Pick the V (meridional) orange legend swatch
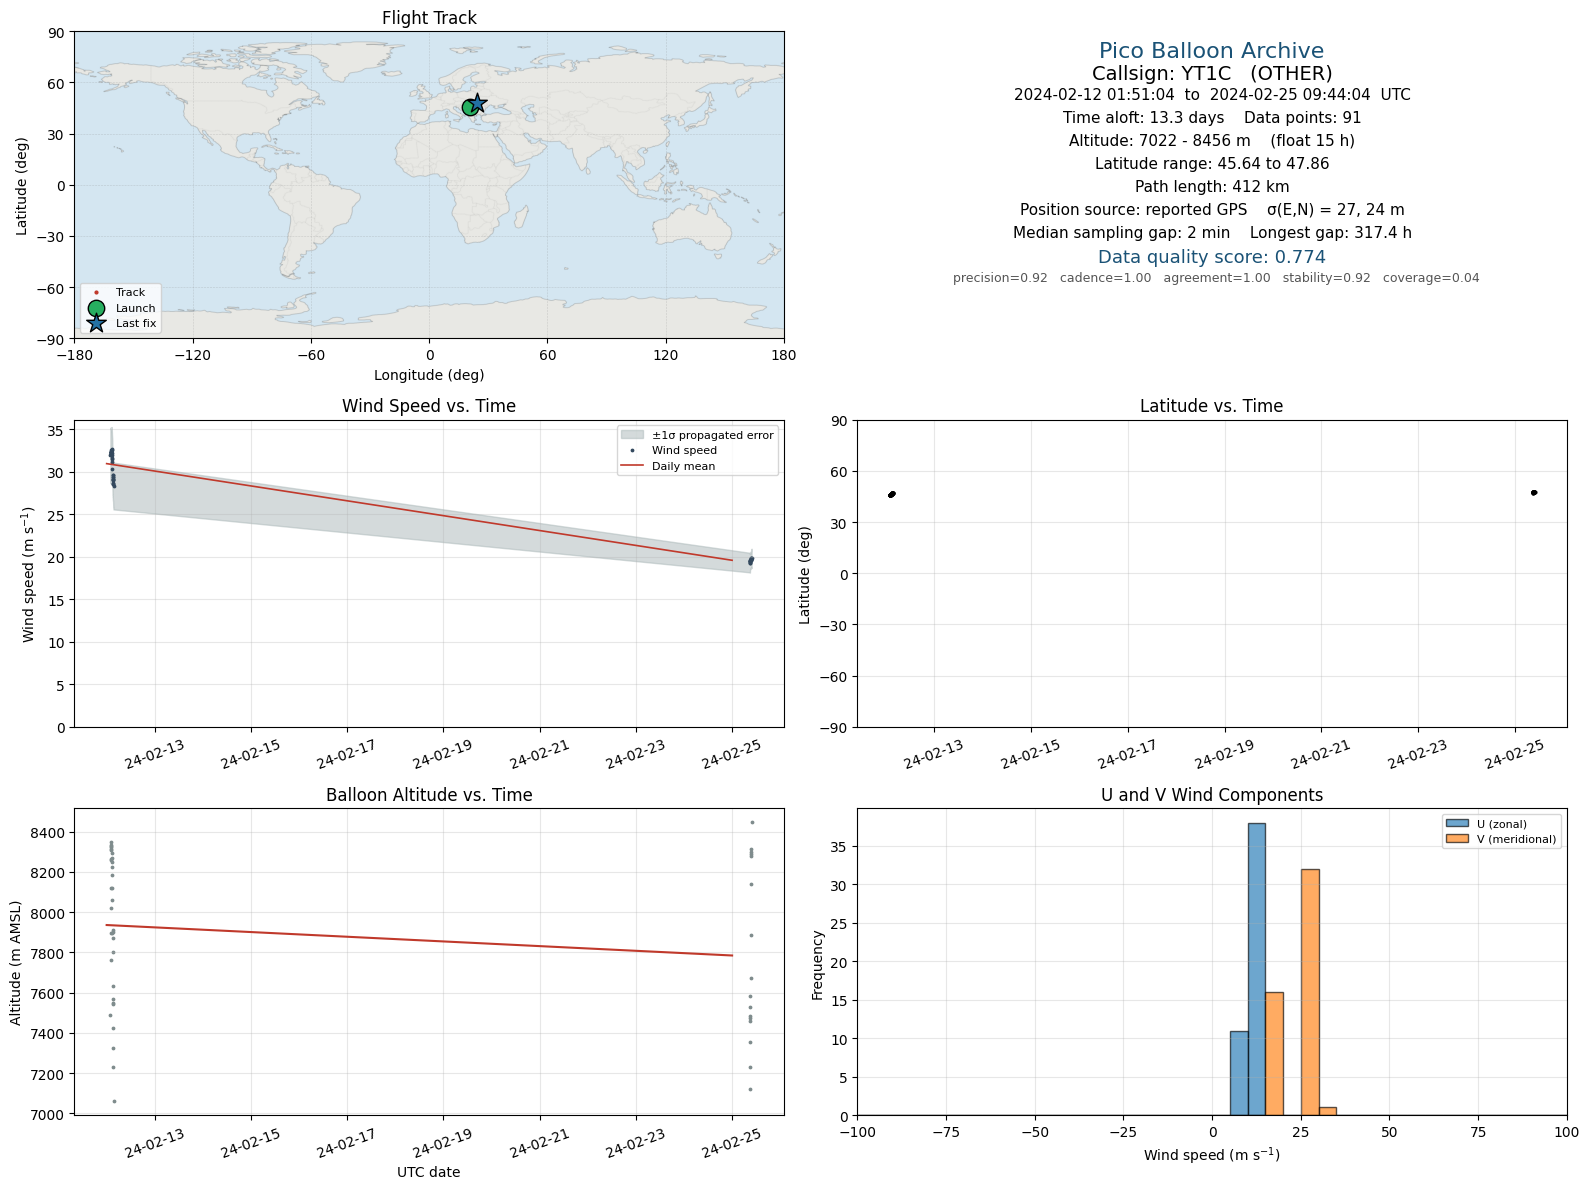 pyautogui.click(x=1457, y=839)
